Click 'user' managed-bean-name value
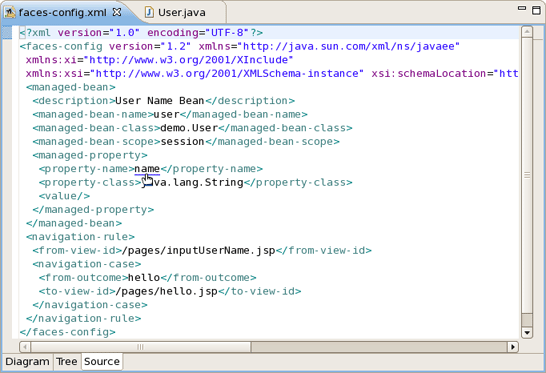 click(166, 114)
